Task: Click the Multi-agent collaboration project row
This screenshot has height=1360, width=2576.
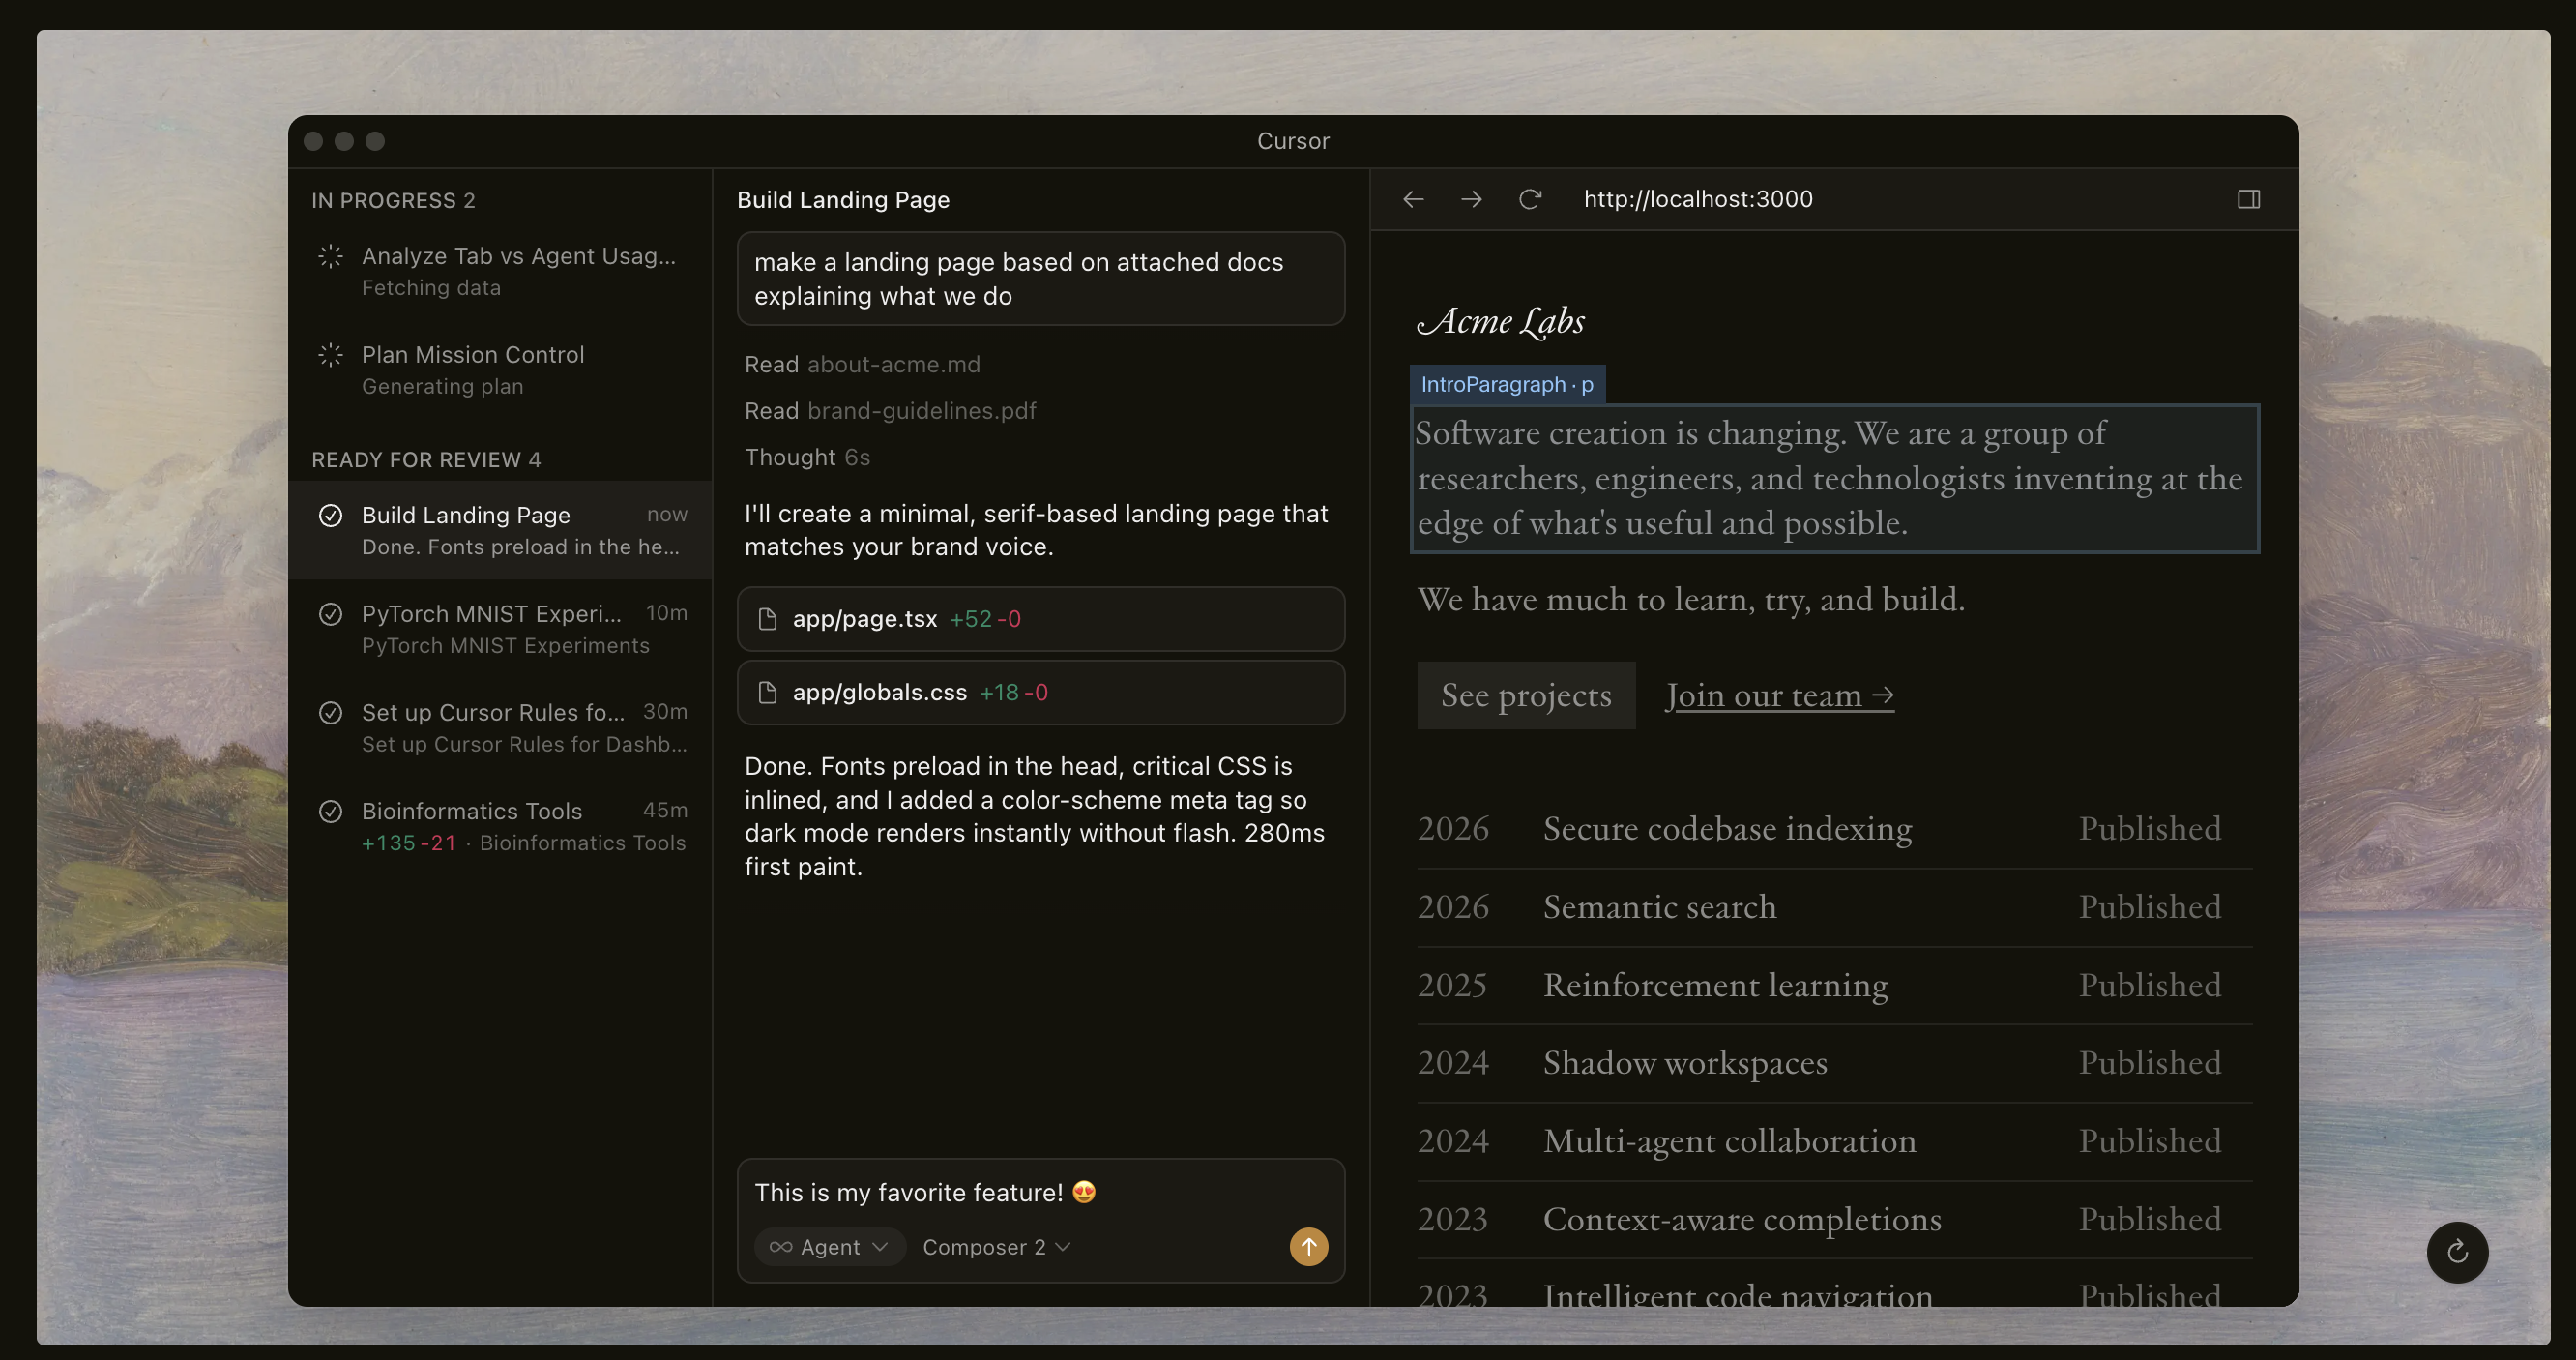Action: [x=1834, y=1141]
